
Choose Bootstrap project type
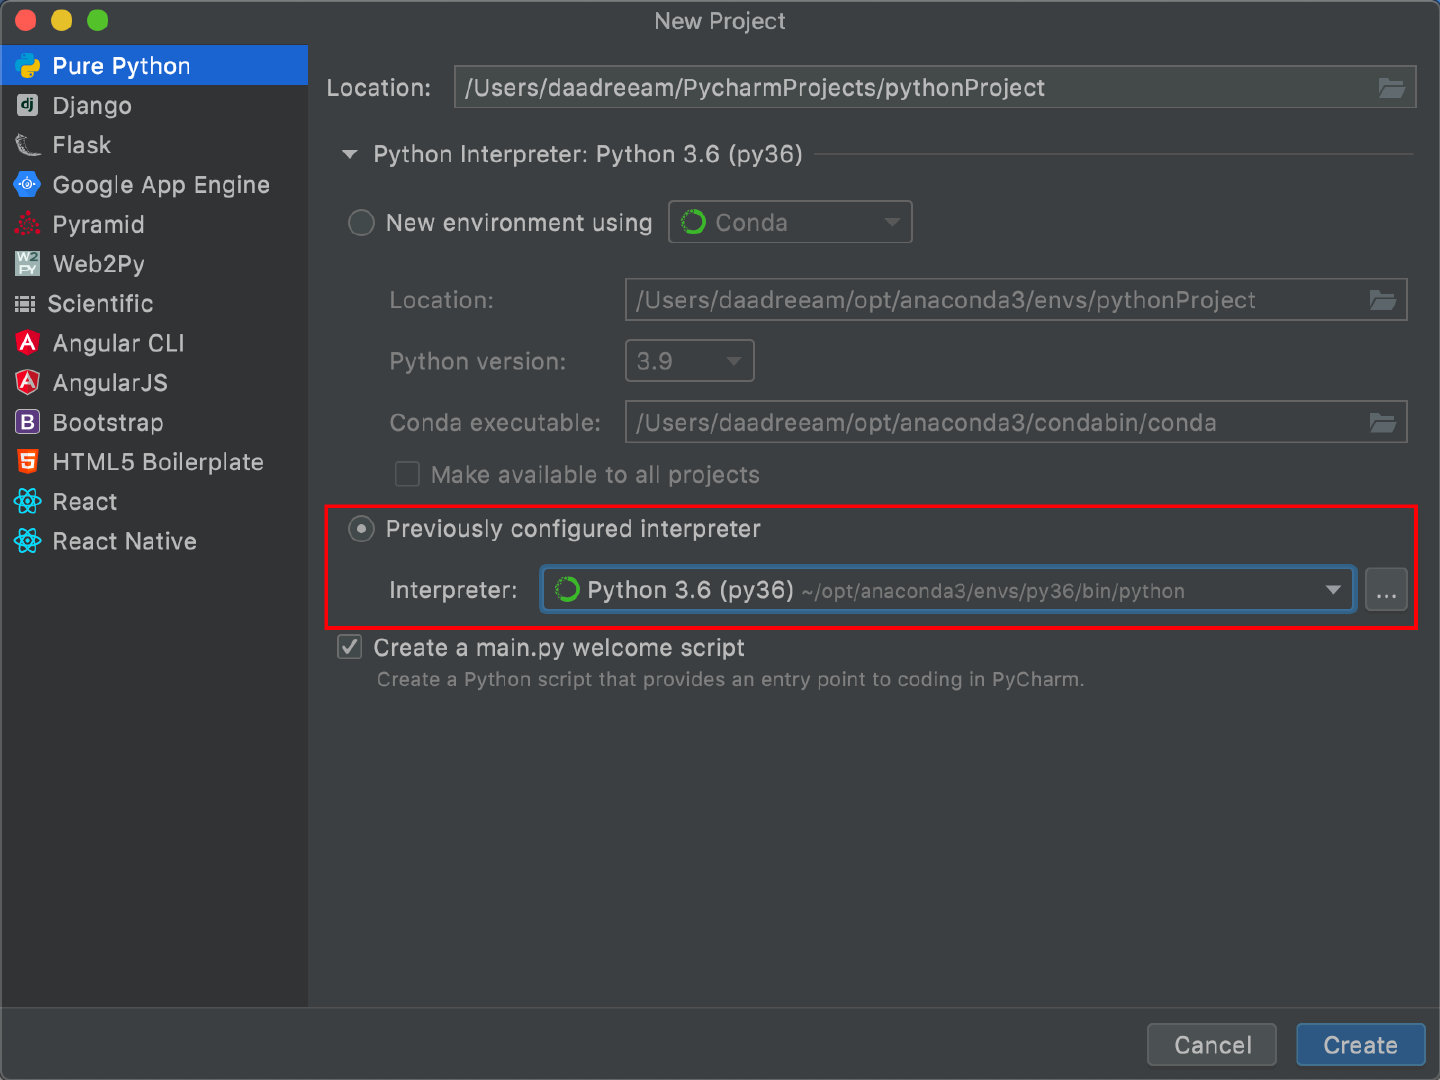click(x=154, y=422)
